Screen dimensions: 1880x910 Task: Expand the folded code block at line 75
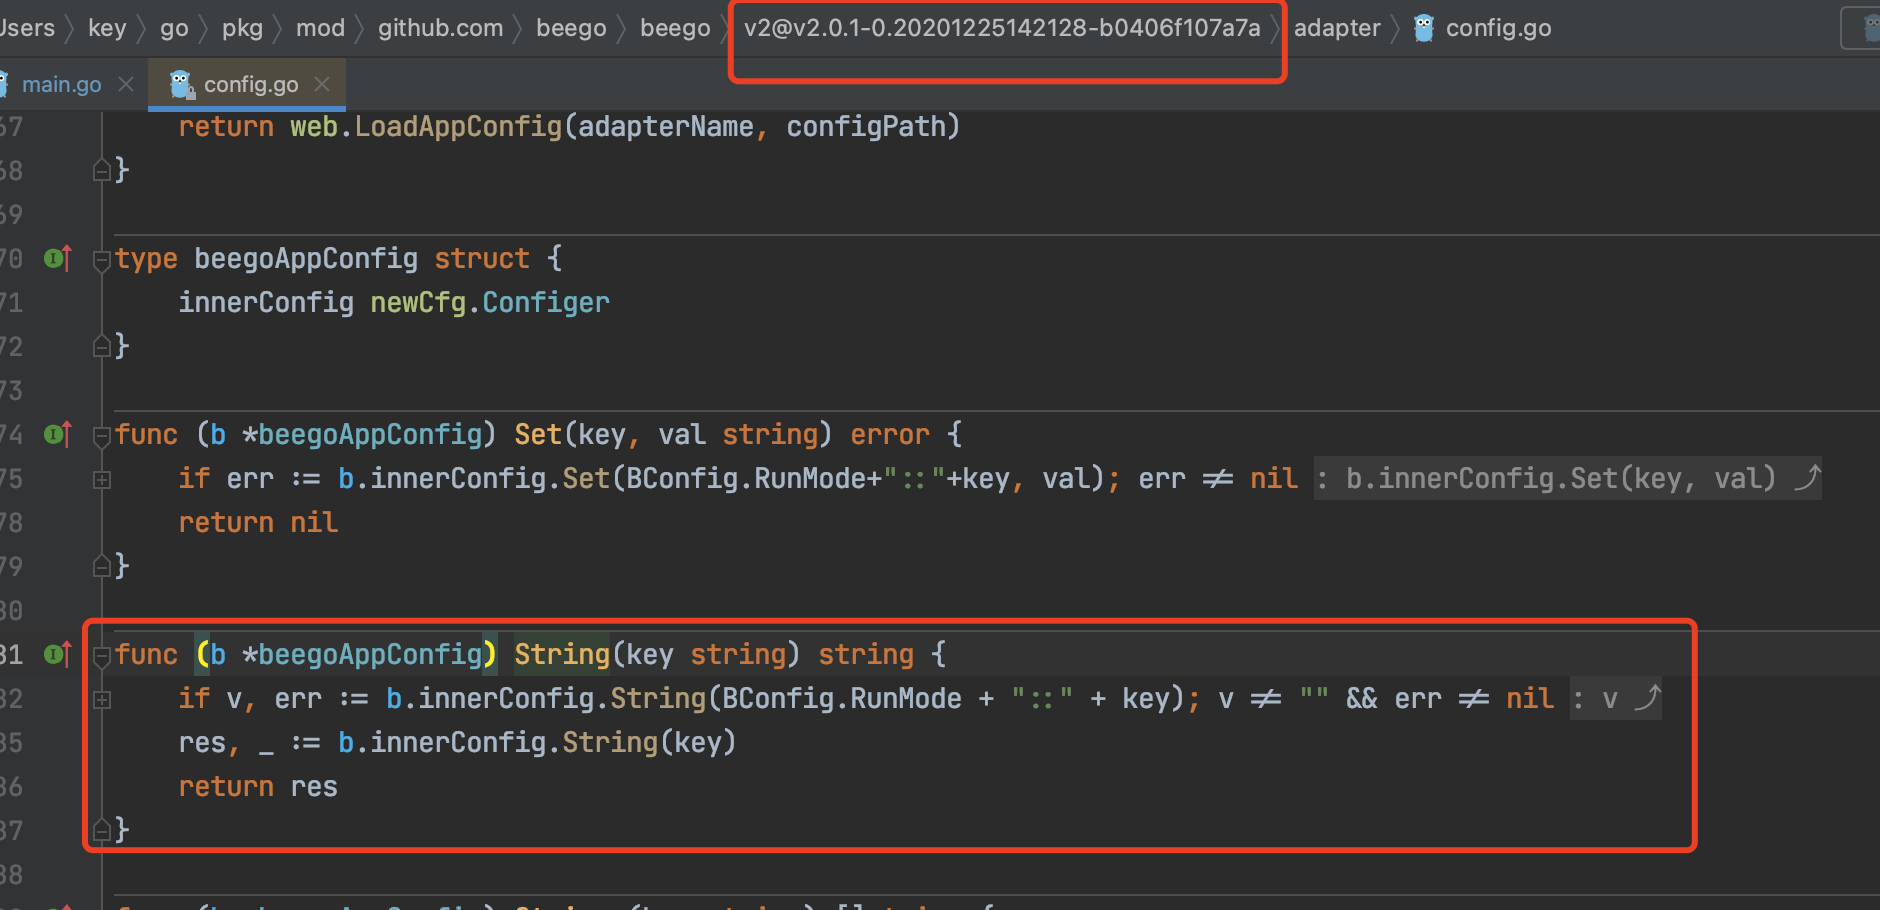tap(102, 478)
